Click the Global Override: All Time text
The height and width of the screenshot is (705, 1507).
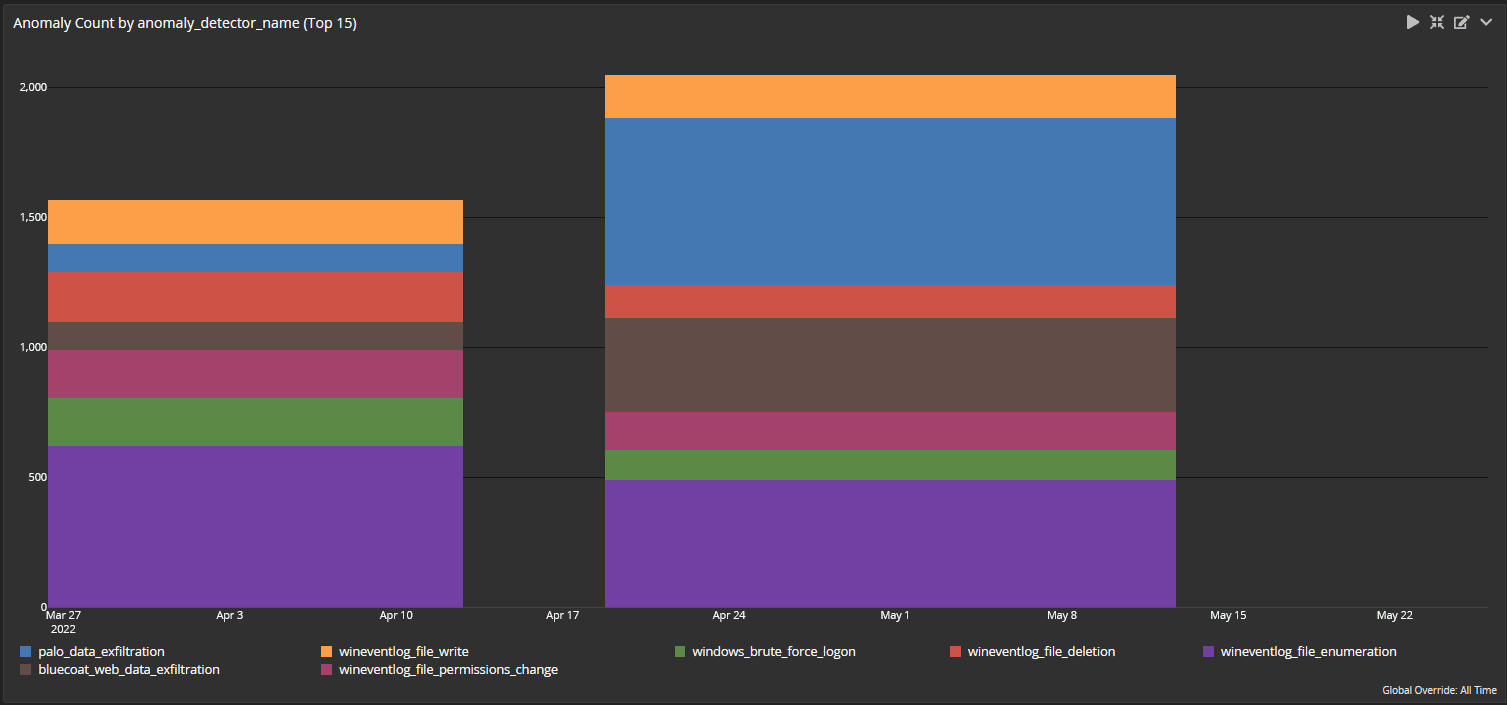1439,690
